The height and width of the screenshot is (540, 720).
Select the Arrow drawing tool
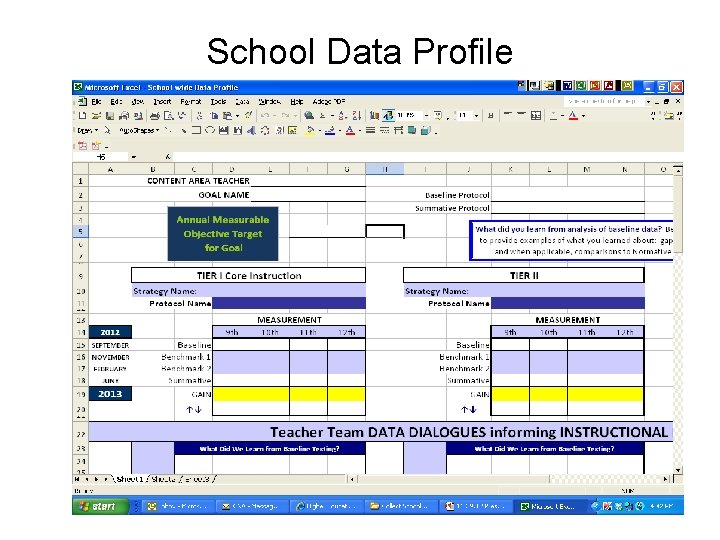(x=183, y=131)
